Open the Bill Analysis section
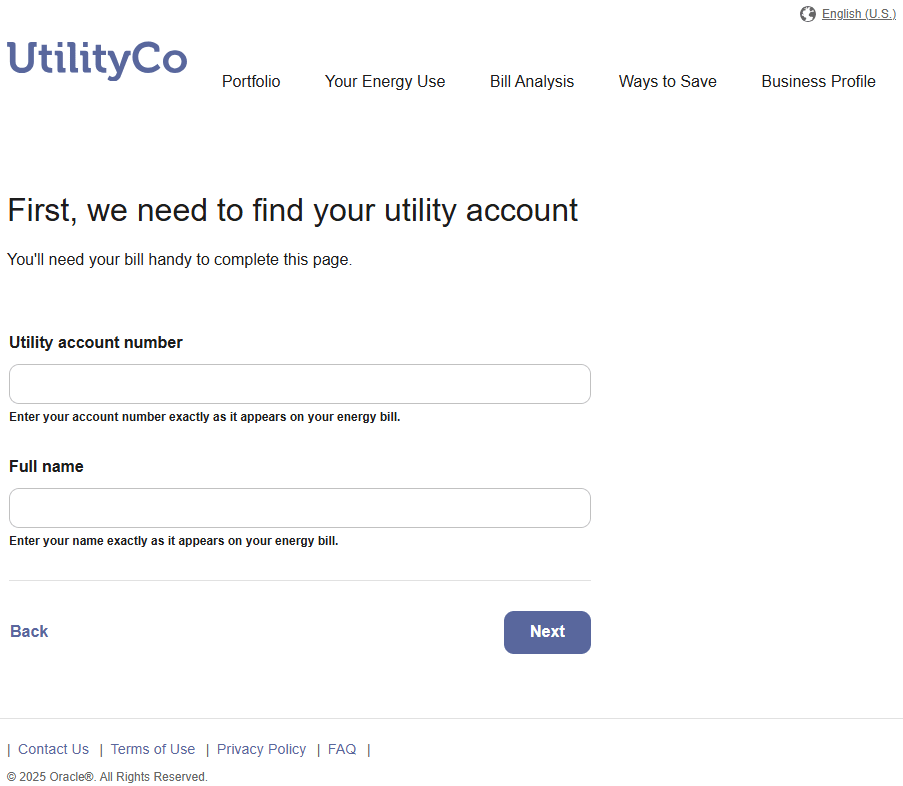Screen dimensions: 903x786 pos(531,82)
